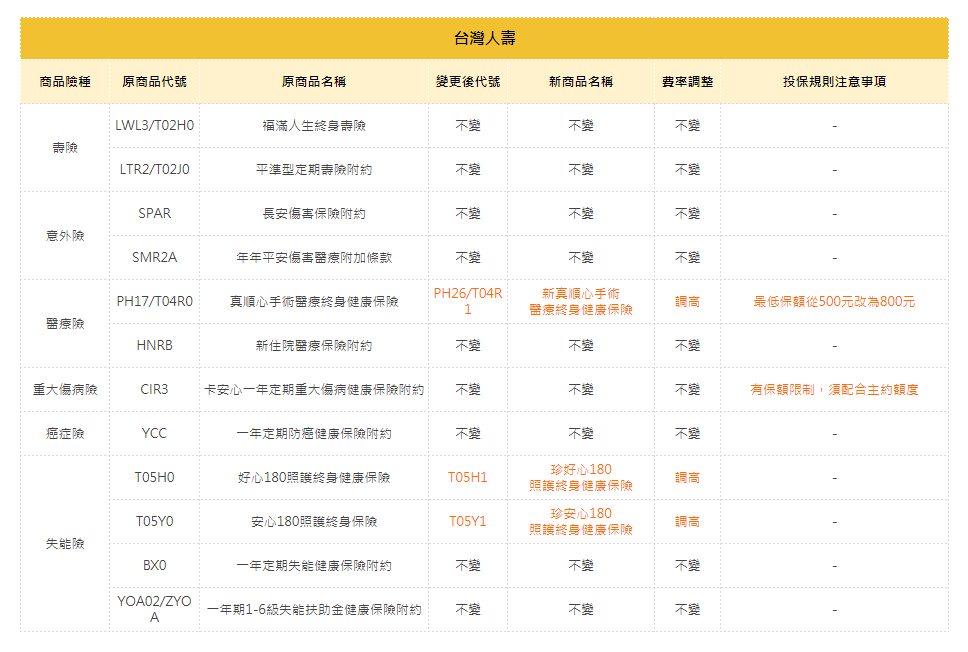Viewport: 968px width, 652px height.
Task: Click product code T05Y0
Action: pyautogui.click(x=154, y=522)
